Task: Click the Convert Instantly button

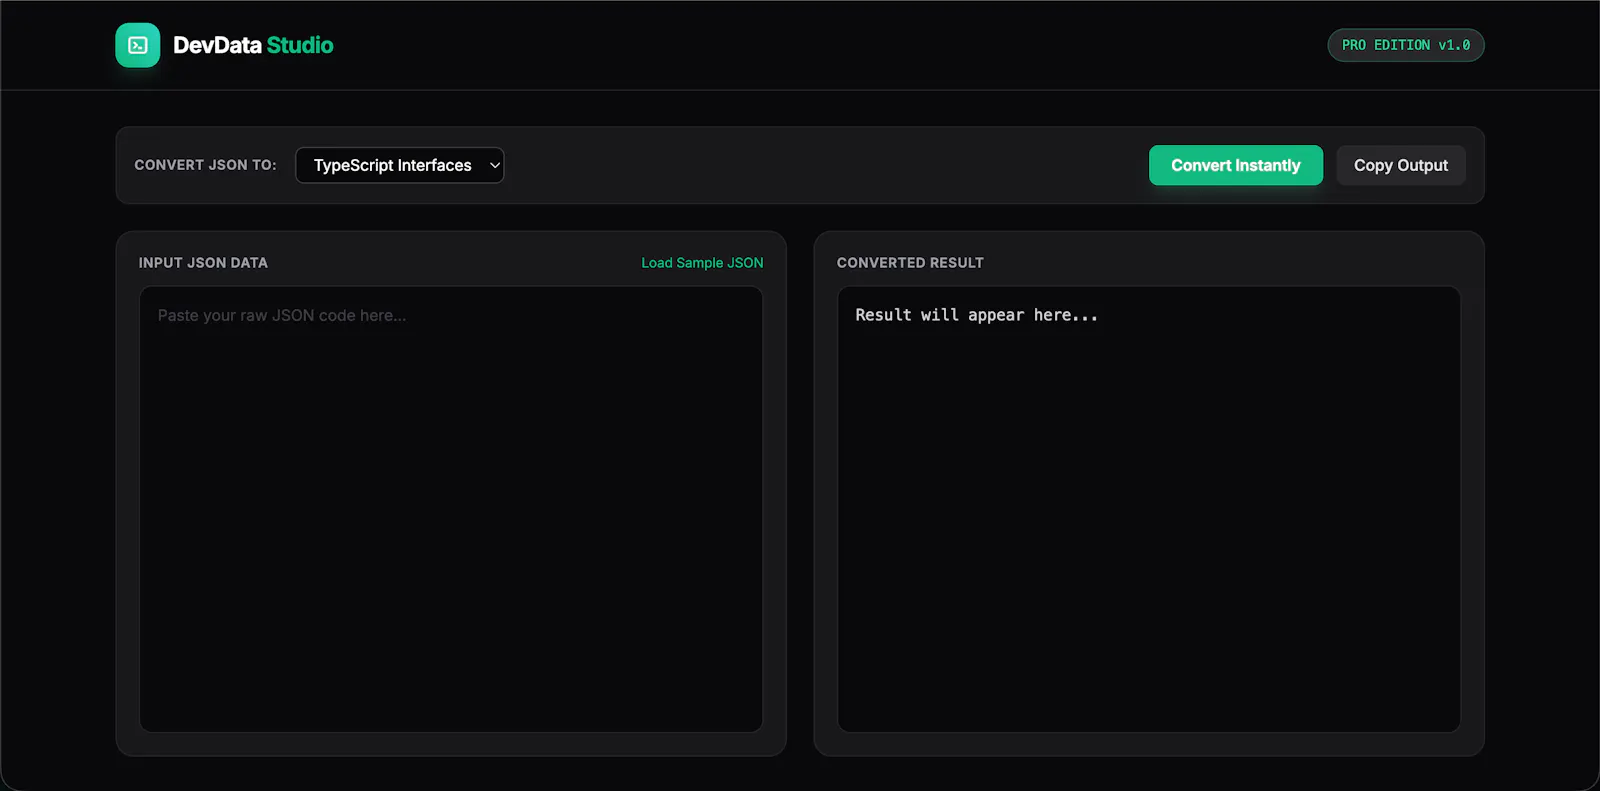Action: click(1235, 165)
